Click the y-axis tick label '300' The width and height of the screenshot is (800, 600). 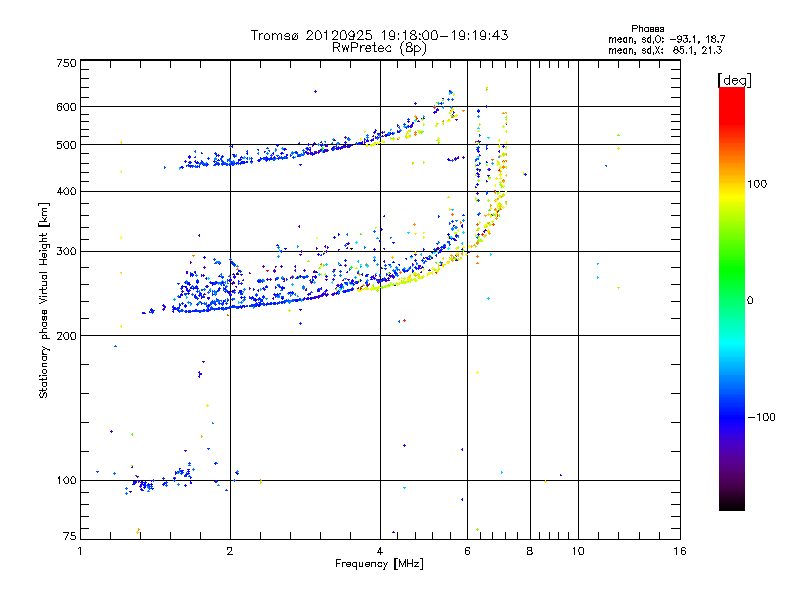[66, 252]
